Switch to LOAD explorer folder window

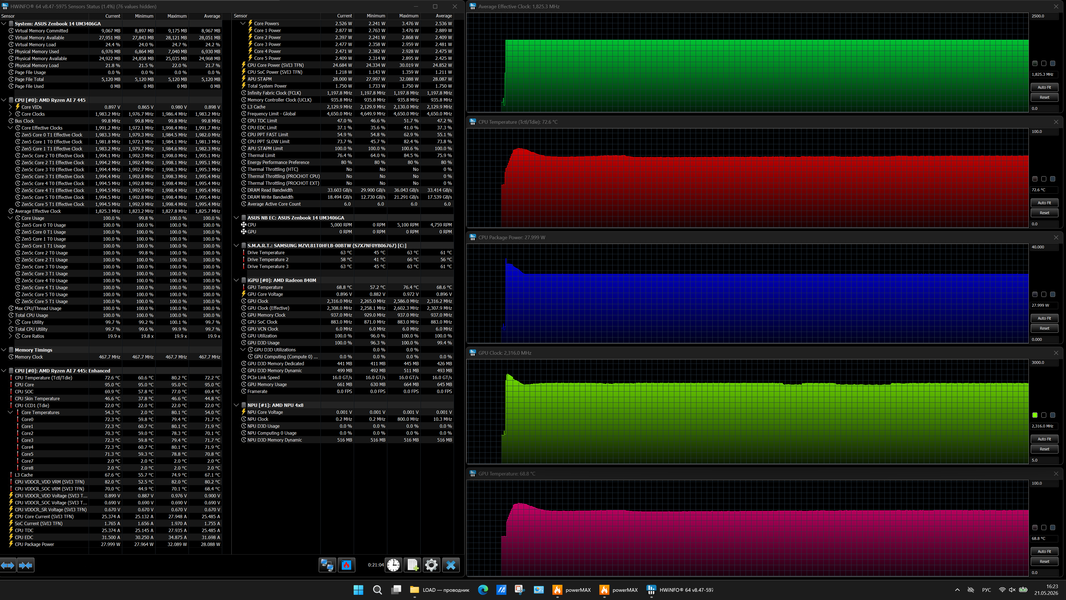pyautogui.click(x=439, y=590)
